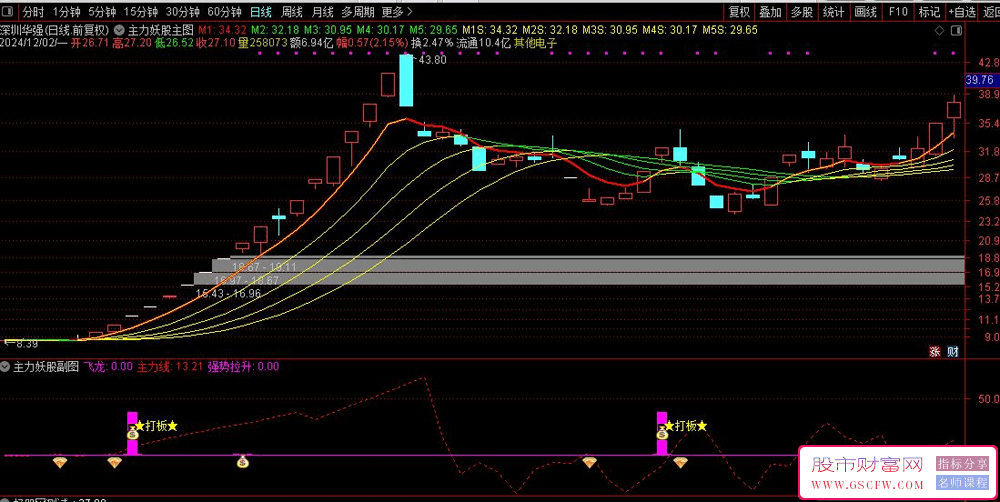The height and width of the screenshot is (502, 1000).
Task: Click the 流通10.4亿 float value
Action: [483, 43]
